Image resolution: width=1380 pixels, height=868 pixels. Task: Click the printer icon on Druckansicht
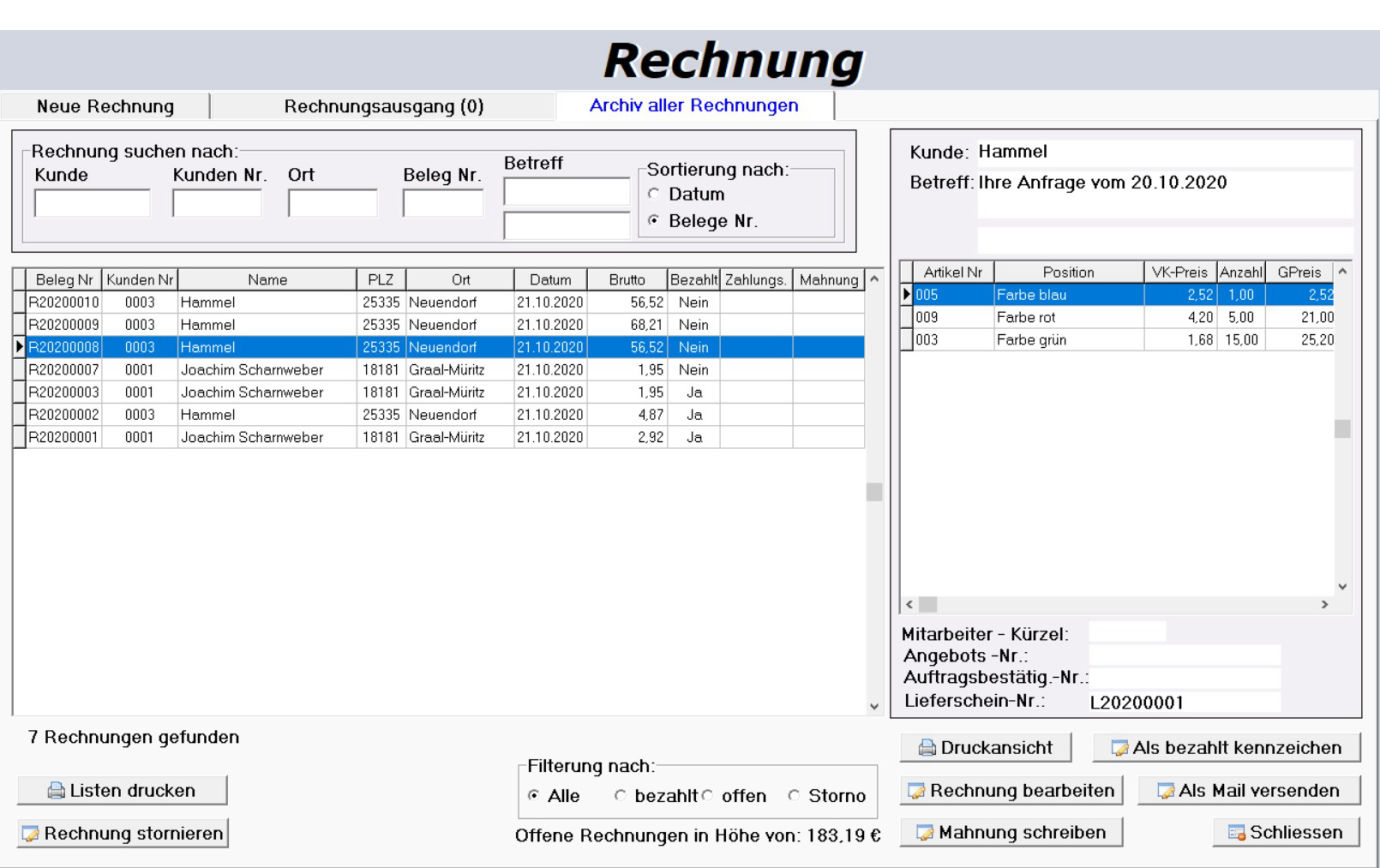(927, 748)
